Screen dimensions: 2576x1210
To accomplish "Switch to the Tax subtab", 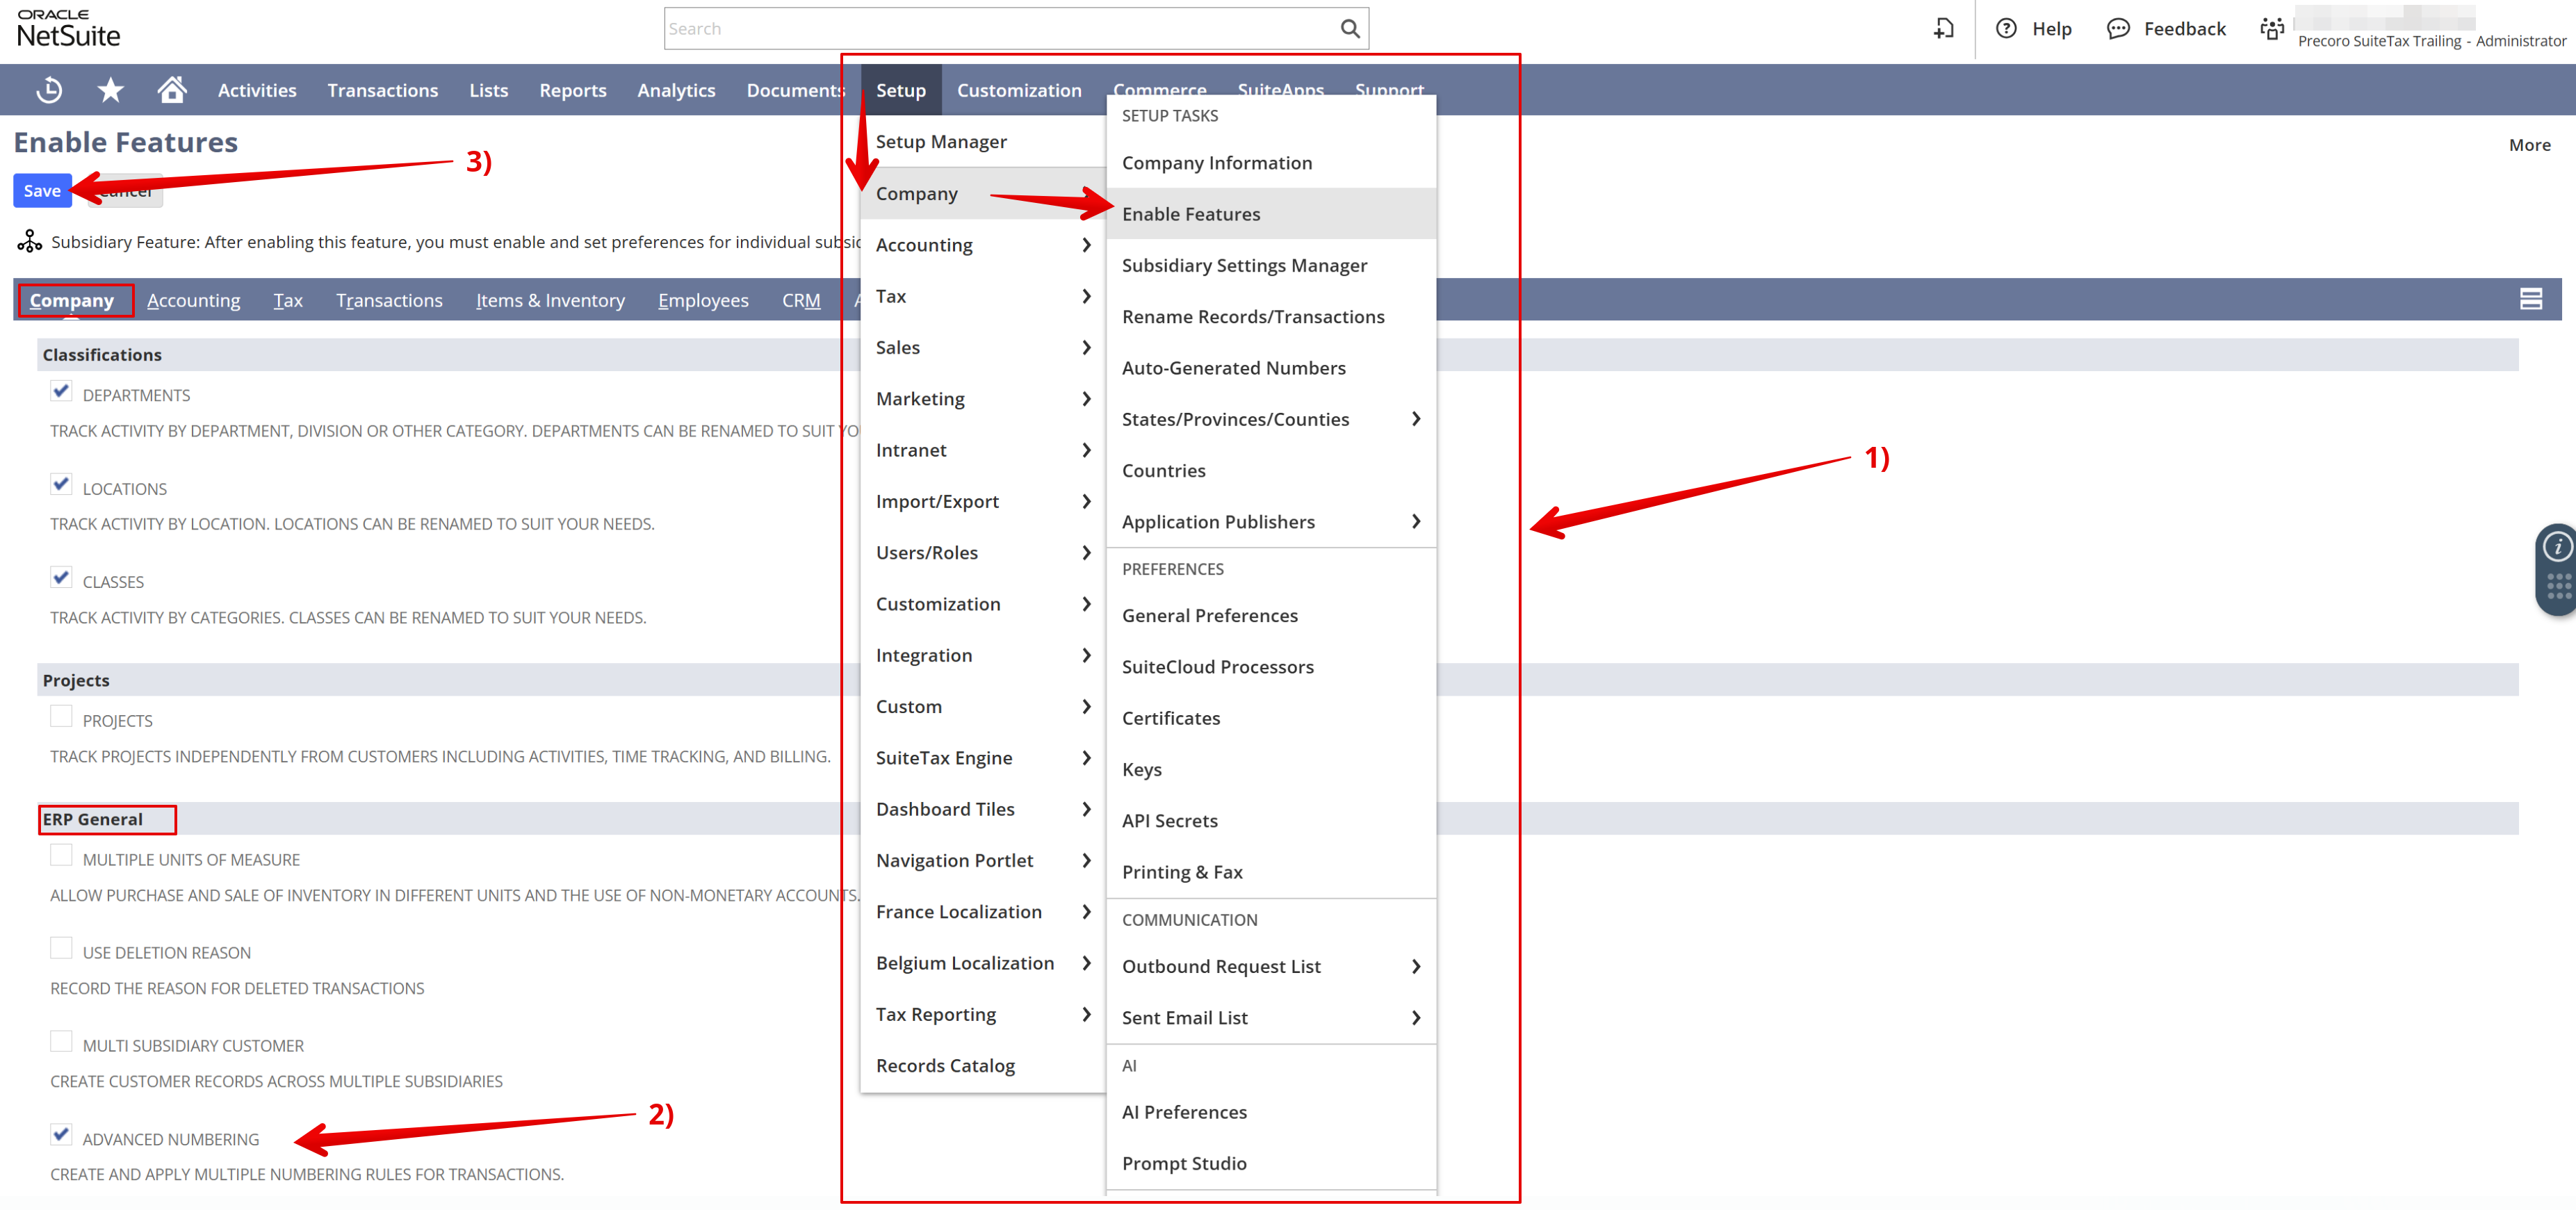I will coord(288,300).
